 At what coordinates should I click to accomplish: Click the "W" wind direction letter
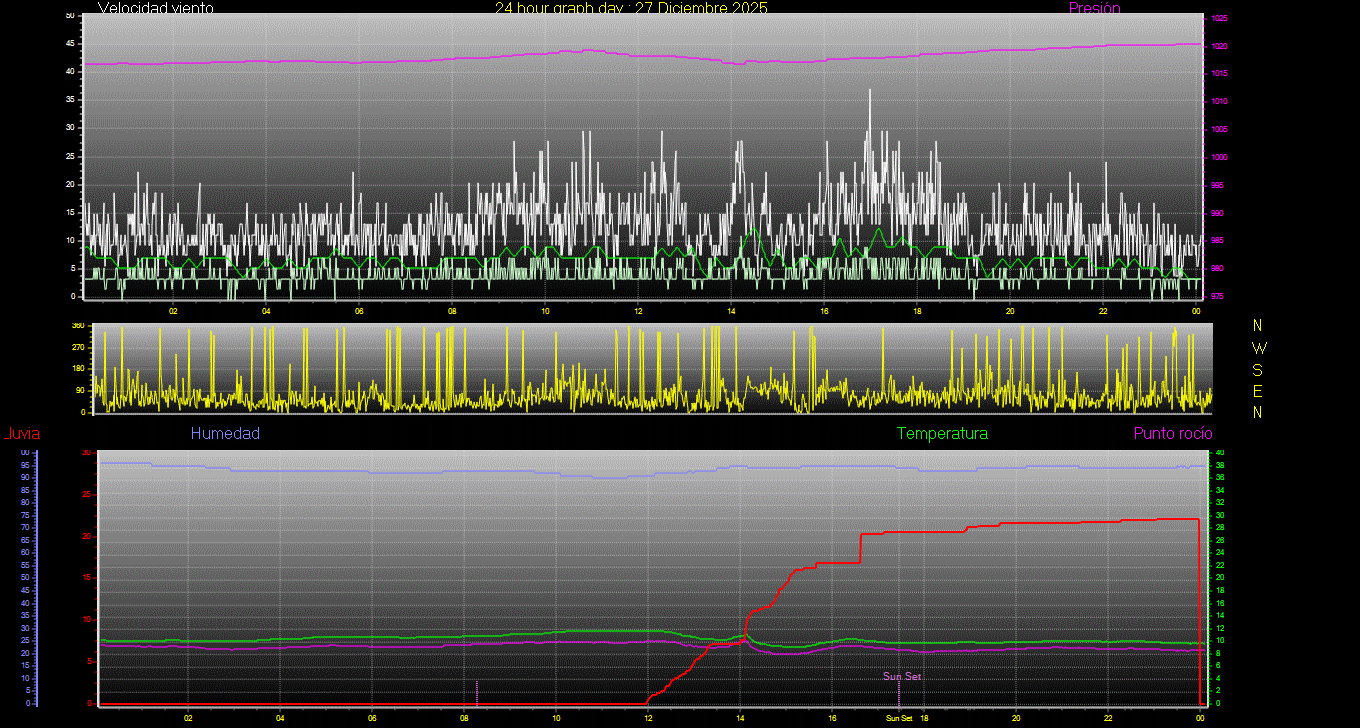click(1258, 348)
